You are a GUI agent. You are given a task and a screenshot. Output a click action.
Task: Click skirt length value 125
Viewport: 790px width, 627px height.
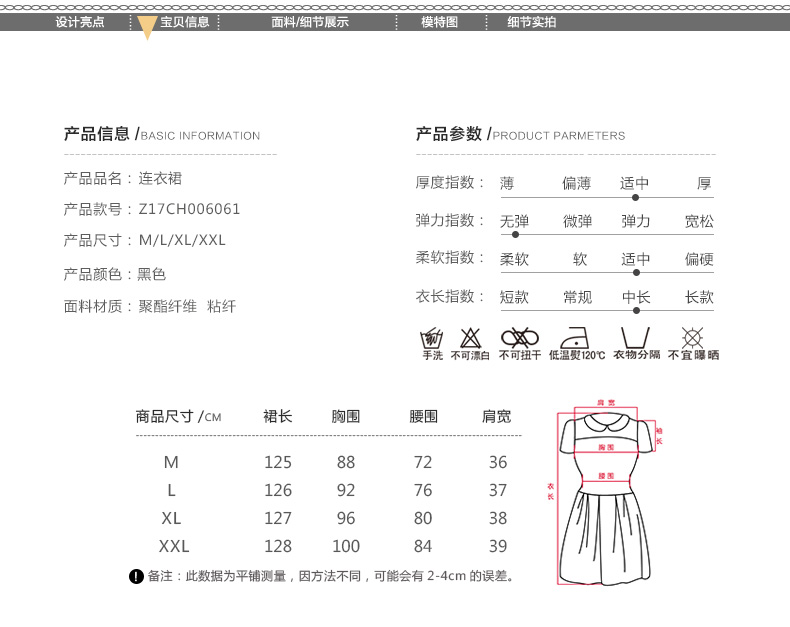278,462
